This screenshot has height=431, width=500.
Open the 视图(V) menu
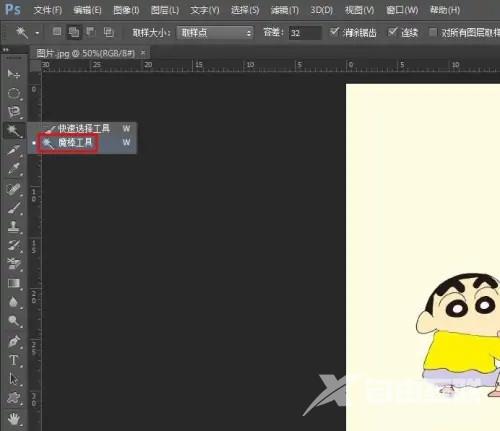pyautogui.click(x=360, y=10)
